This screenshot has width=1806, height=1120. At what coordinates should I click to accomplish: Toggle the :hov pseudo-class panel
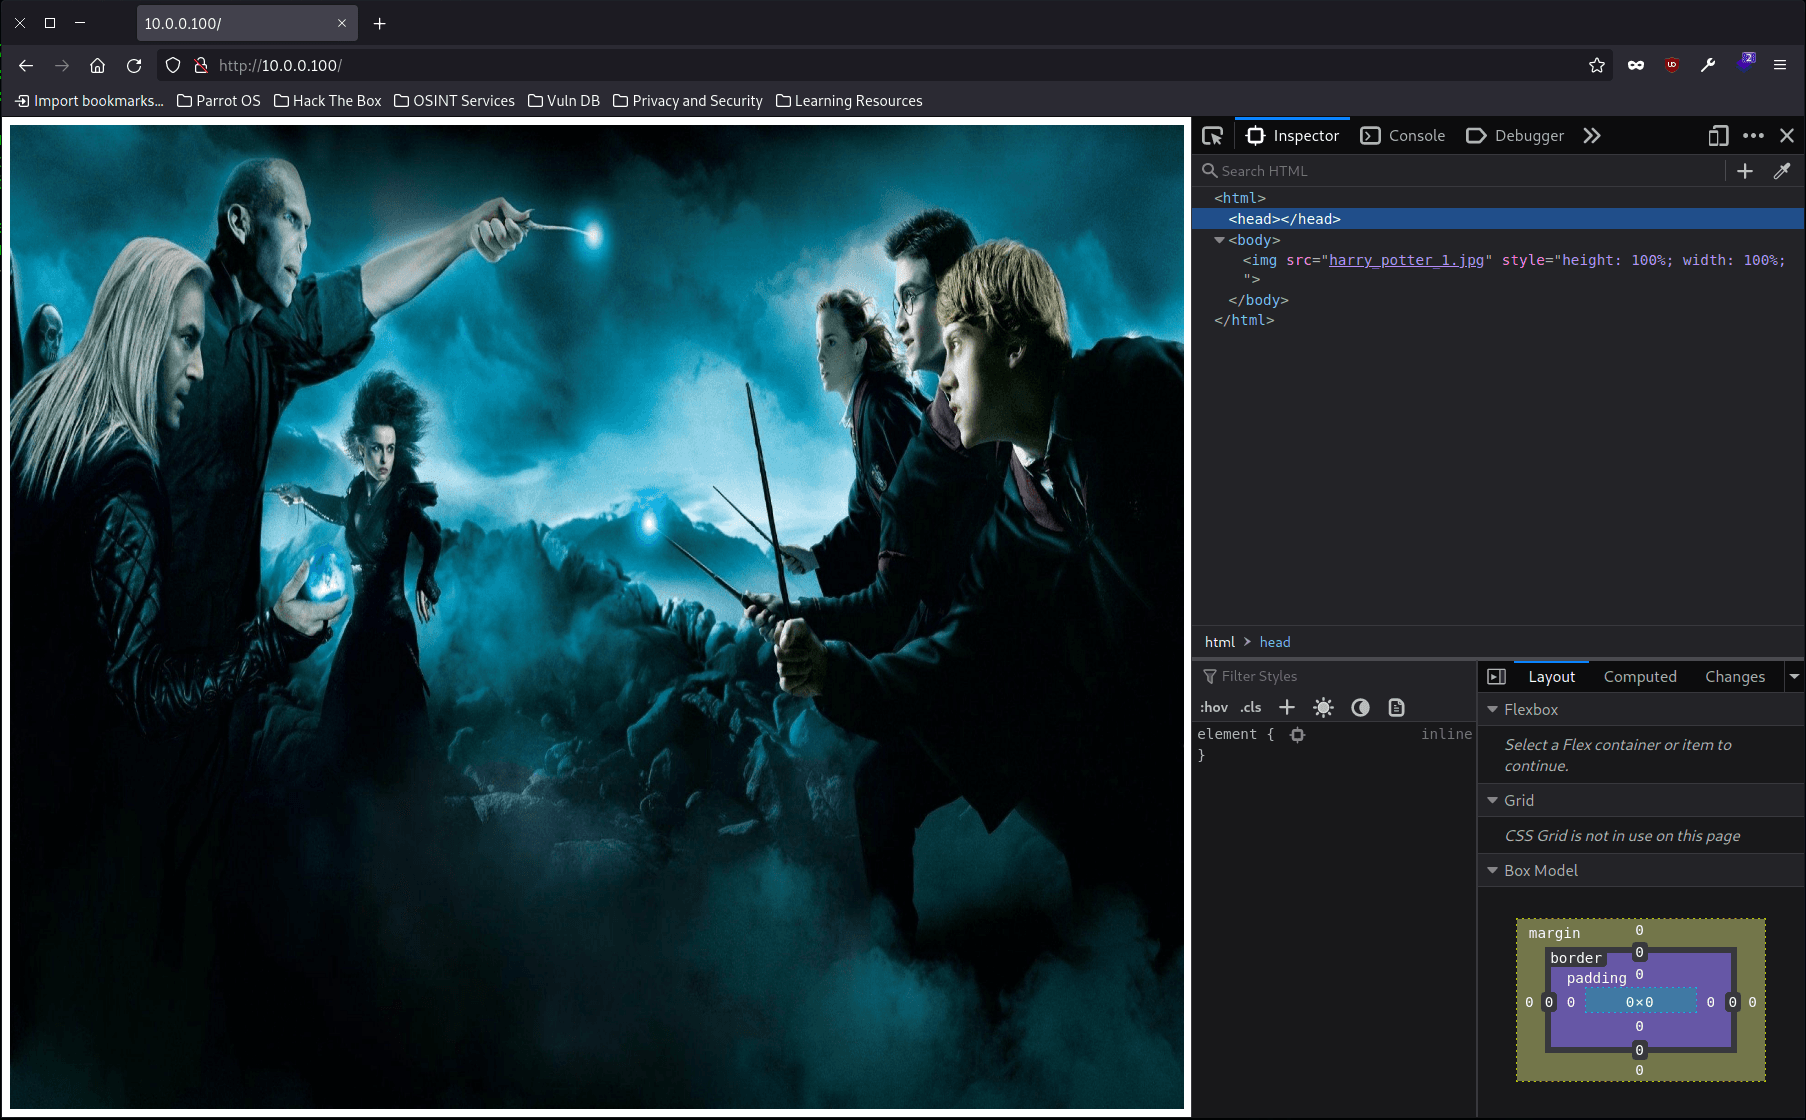[x=1214, y=707]
